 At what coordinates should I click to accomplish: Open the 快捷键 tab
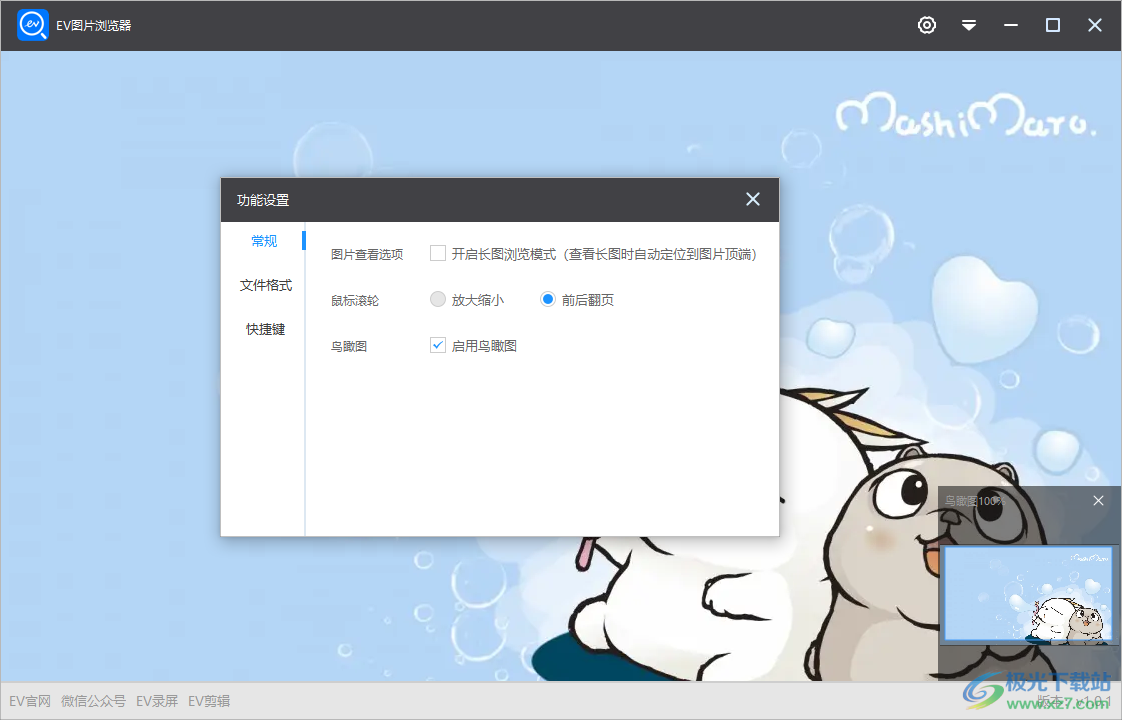point(265,329)
